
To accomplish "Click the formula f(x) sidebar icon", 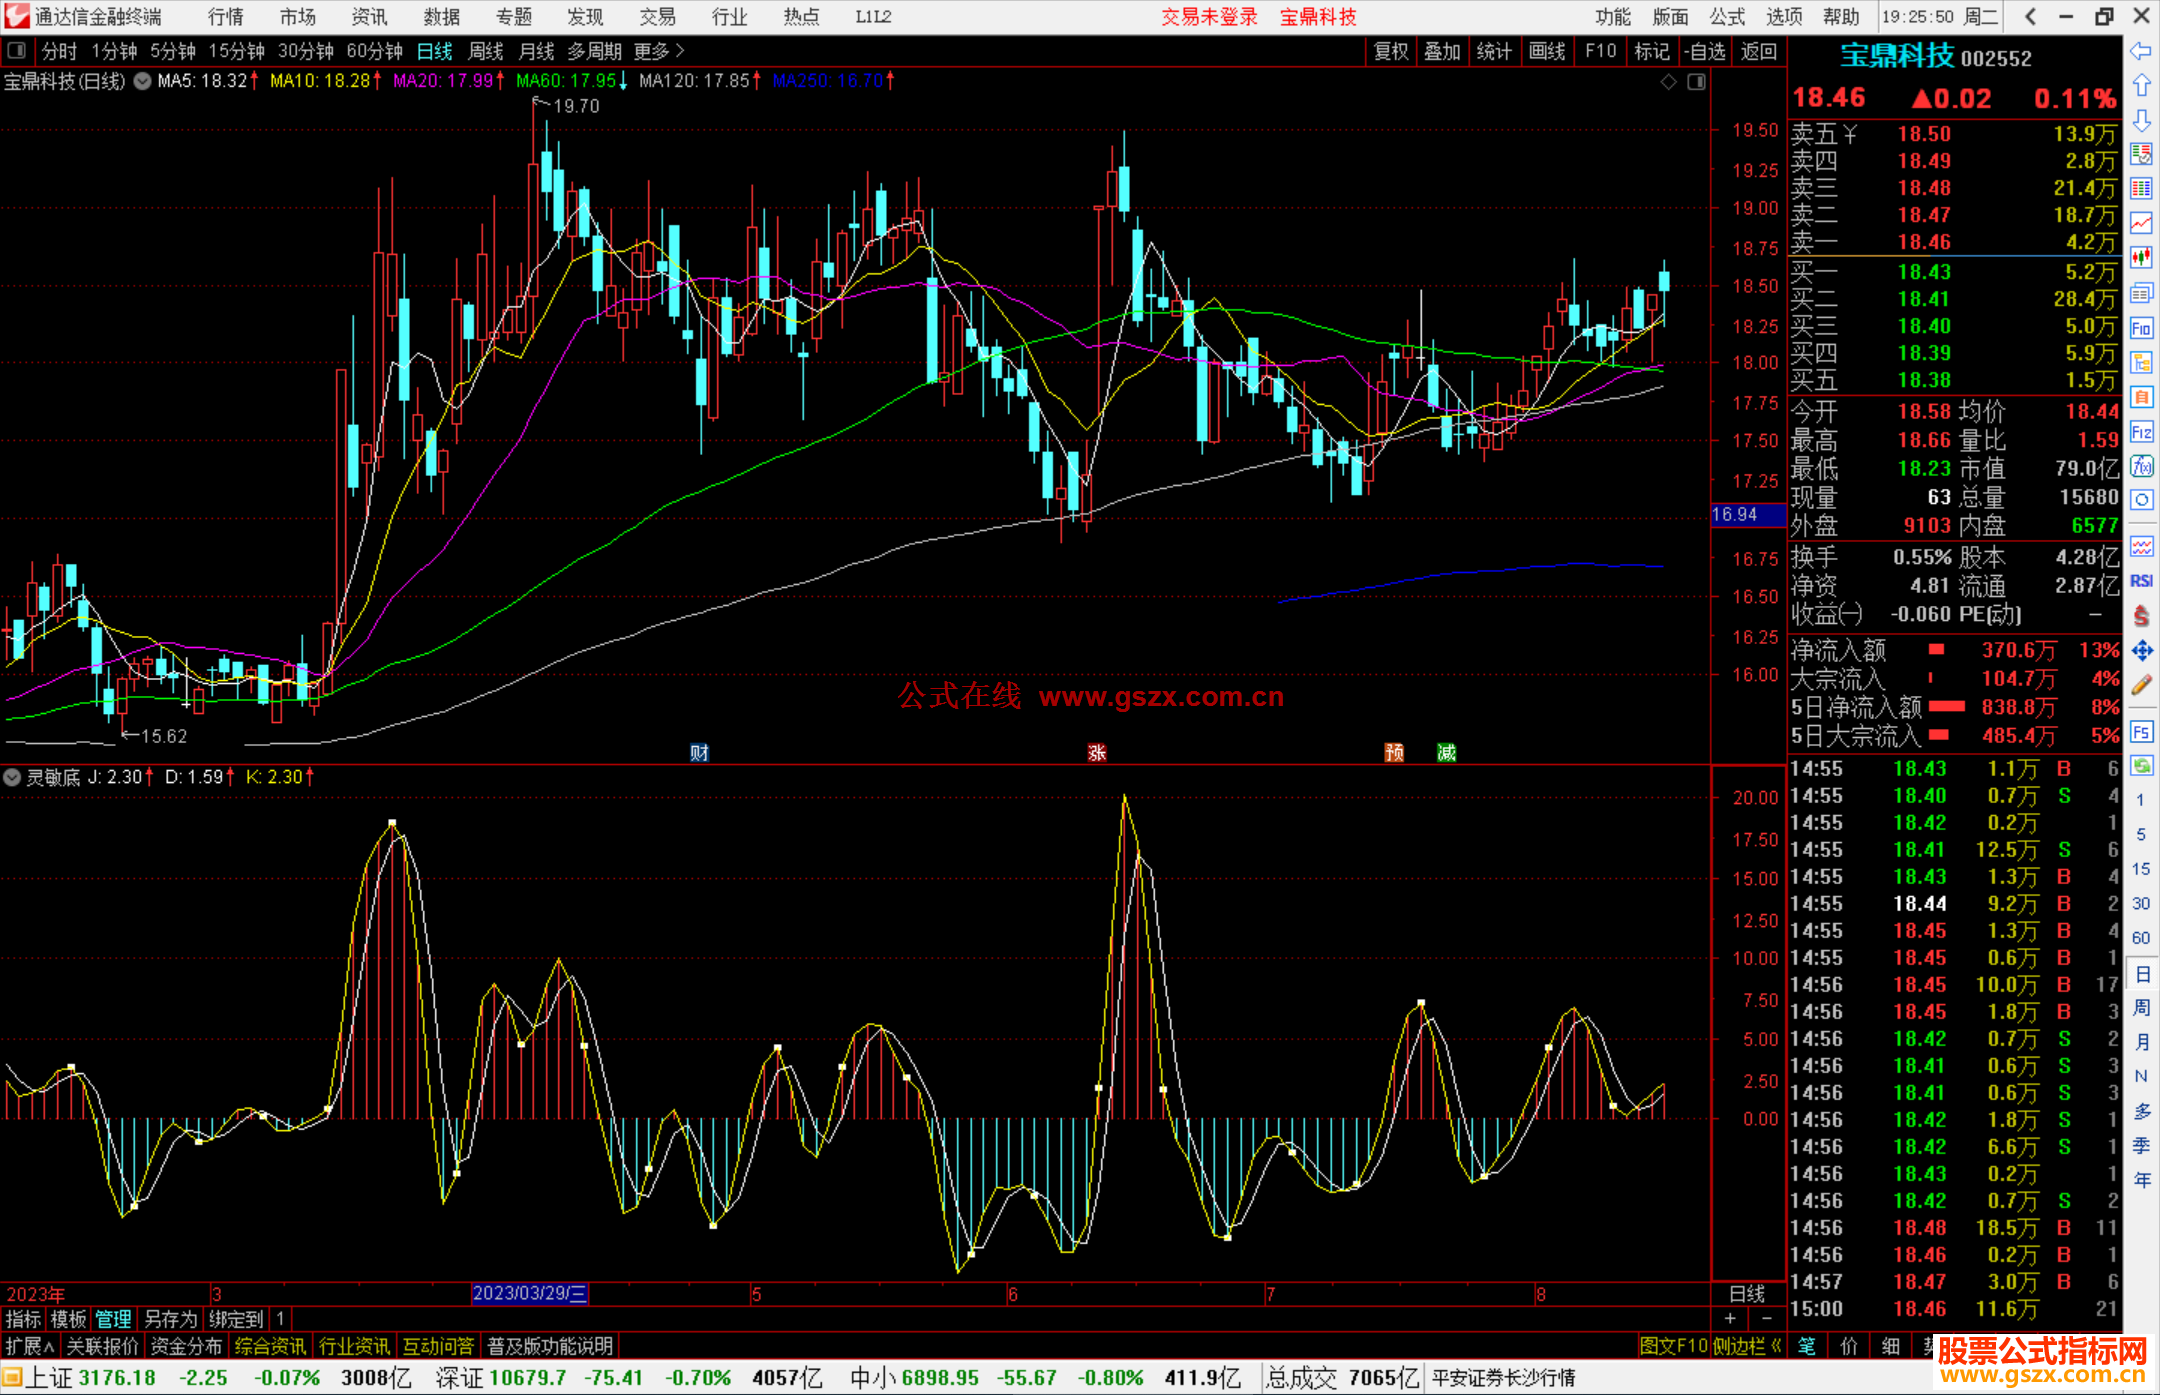I will point(2141,466).
